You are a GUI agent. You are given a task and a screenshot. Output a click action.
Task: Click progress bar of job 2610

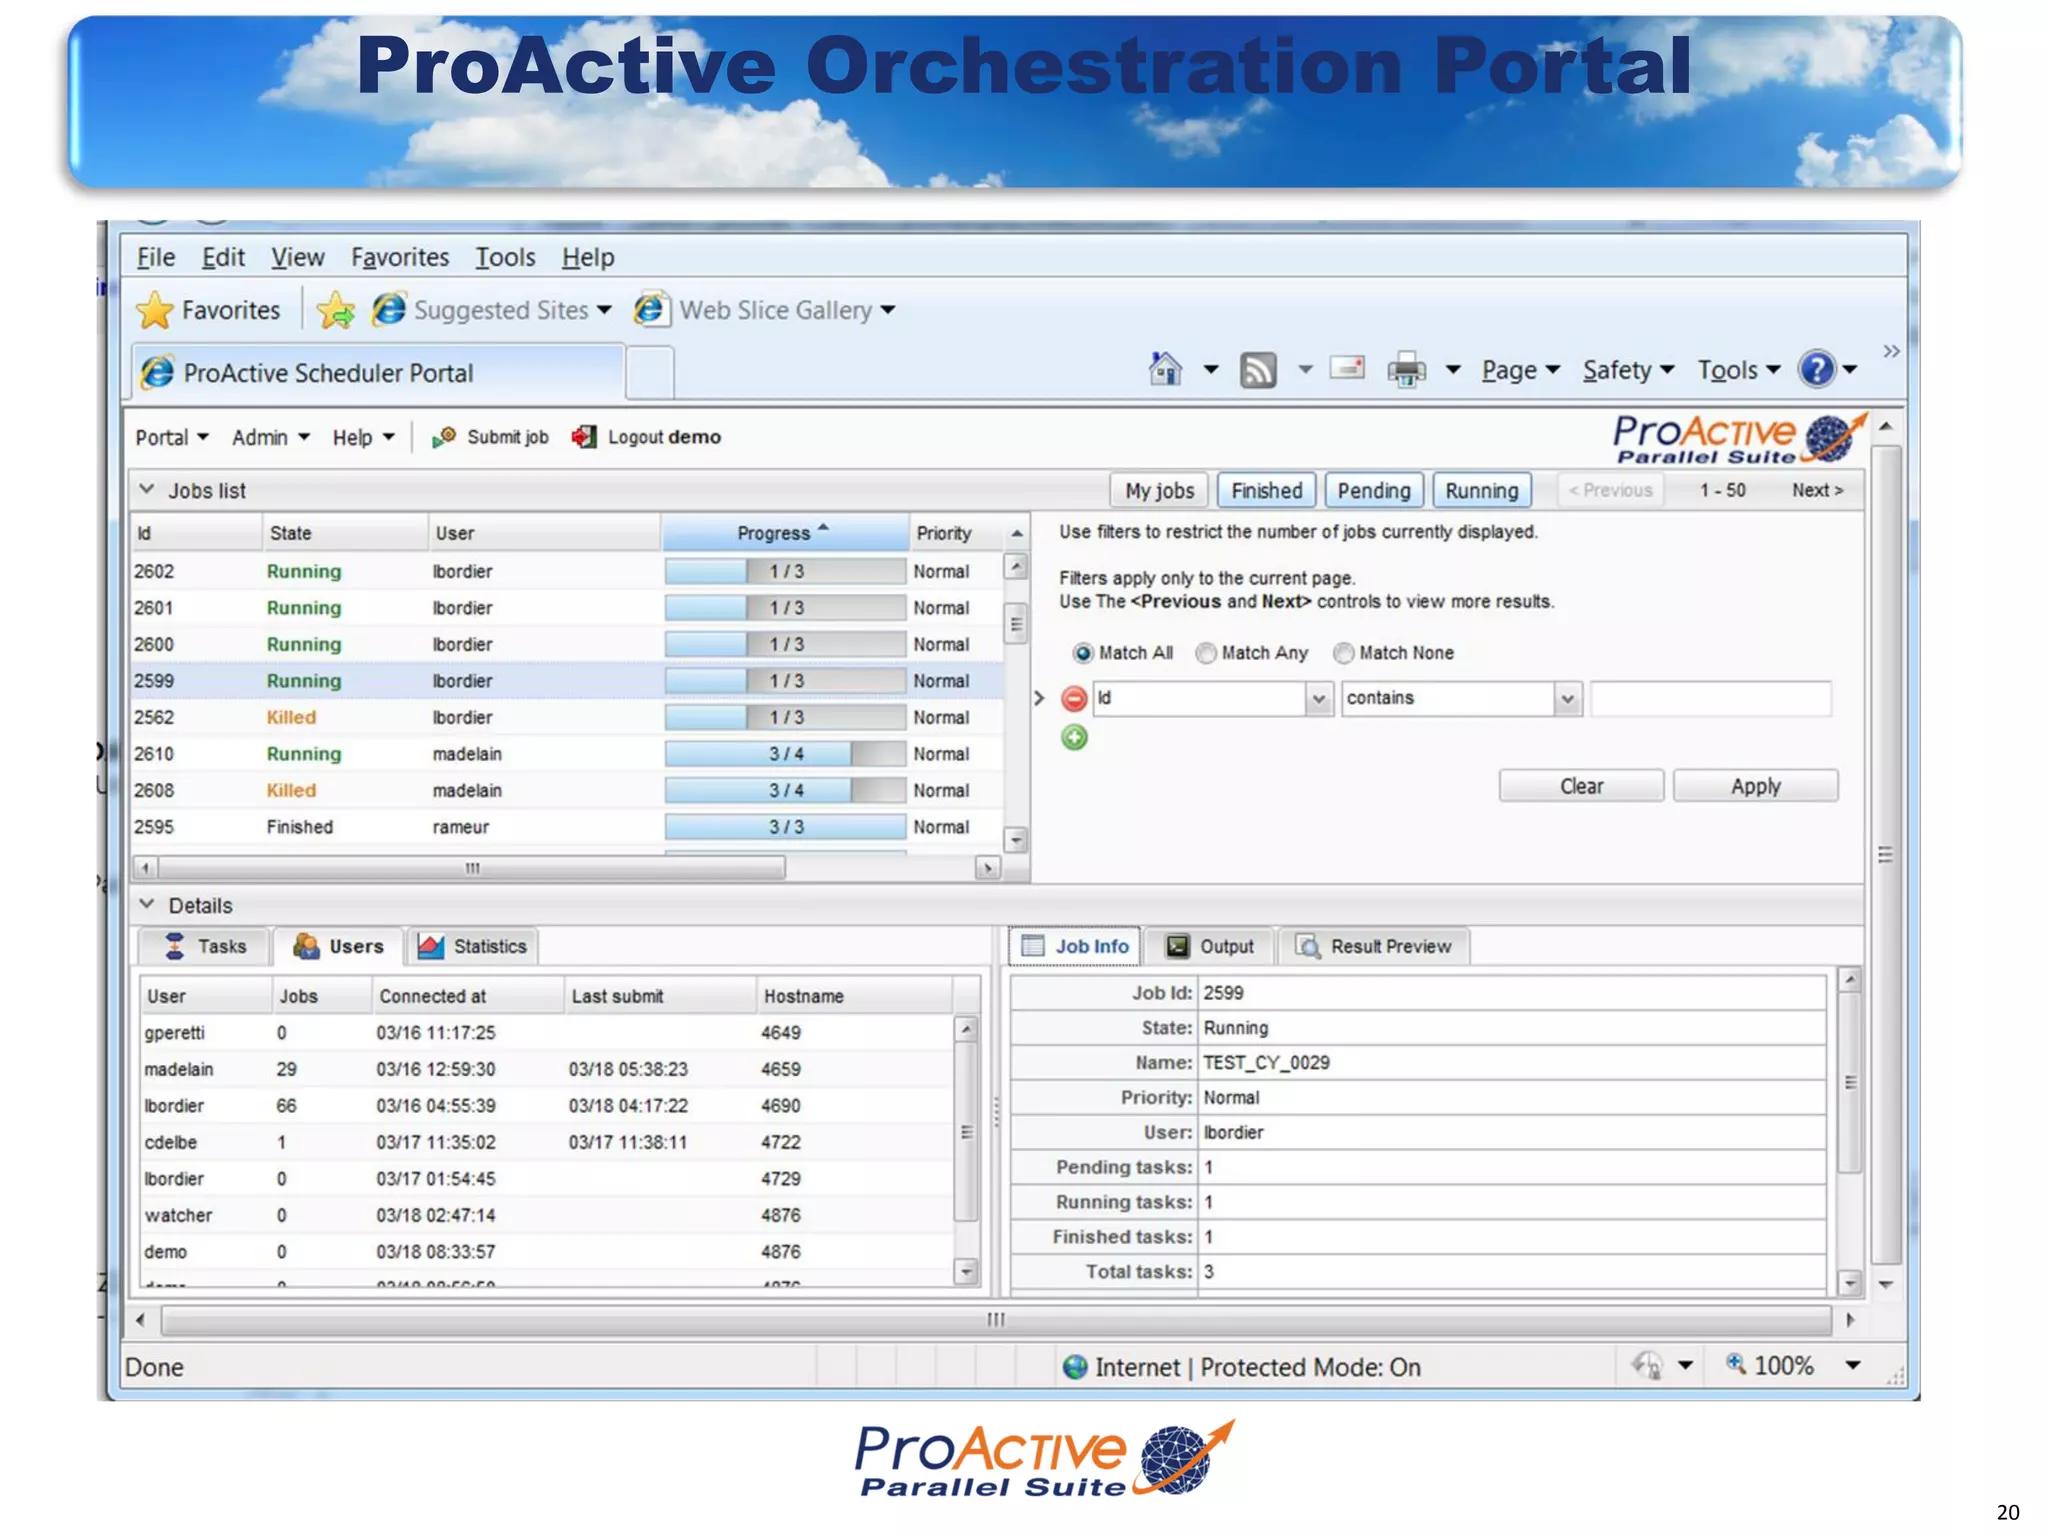click(785, 754)
